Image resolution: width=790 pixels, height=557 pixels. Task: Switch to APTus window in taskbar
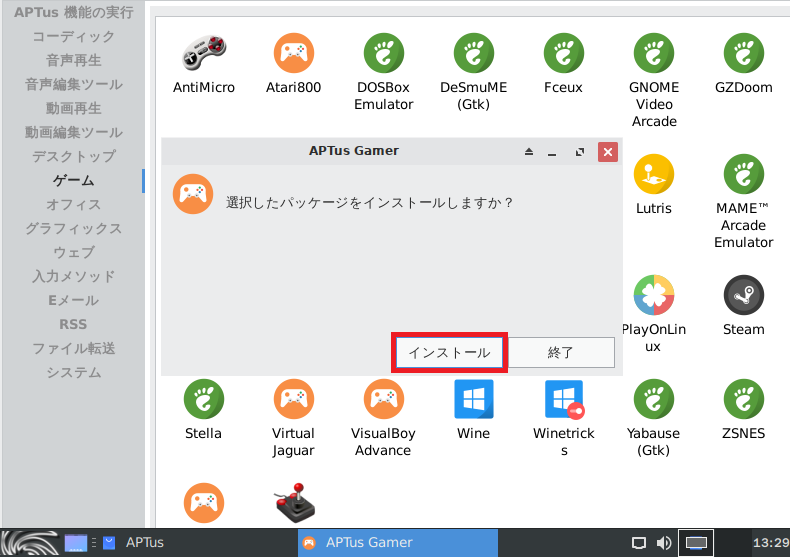pyautogui.click(x=134, y=542)
